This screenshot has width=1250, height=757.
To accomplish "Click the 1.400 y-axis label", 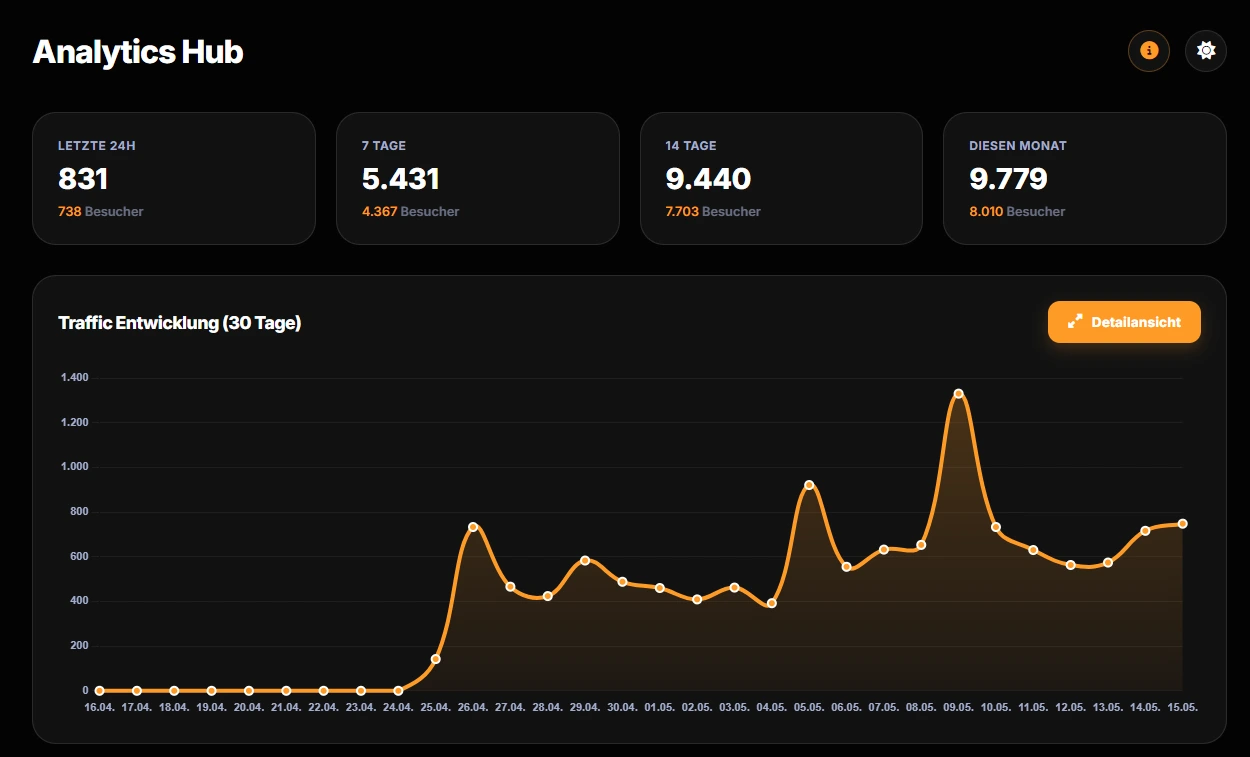I will [x=75, y=378].
